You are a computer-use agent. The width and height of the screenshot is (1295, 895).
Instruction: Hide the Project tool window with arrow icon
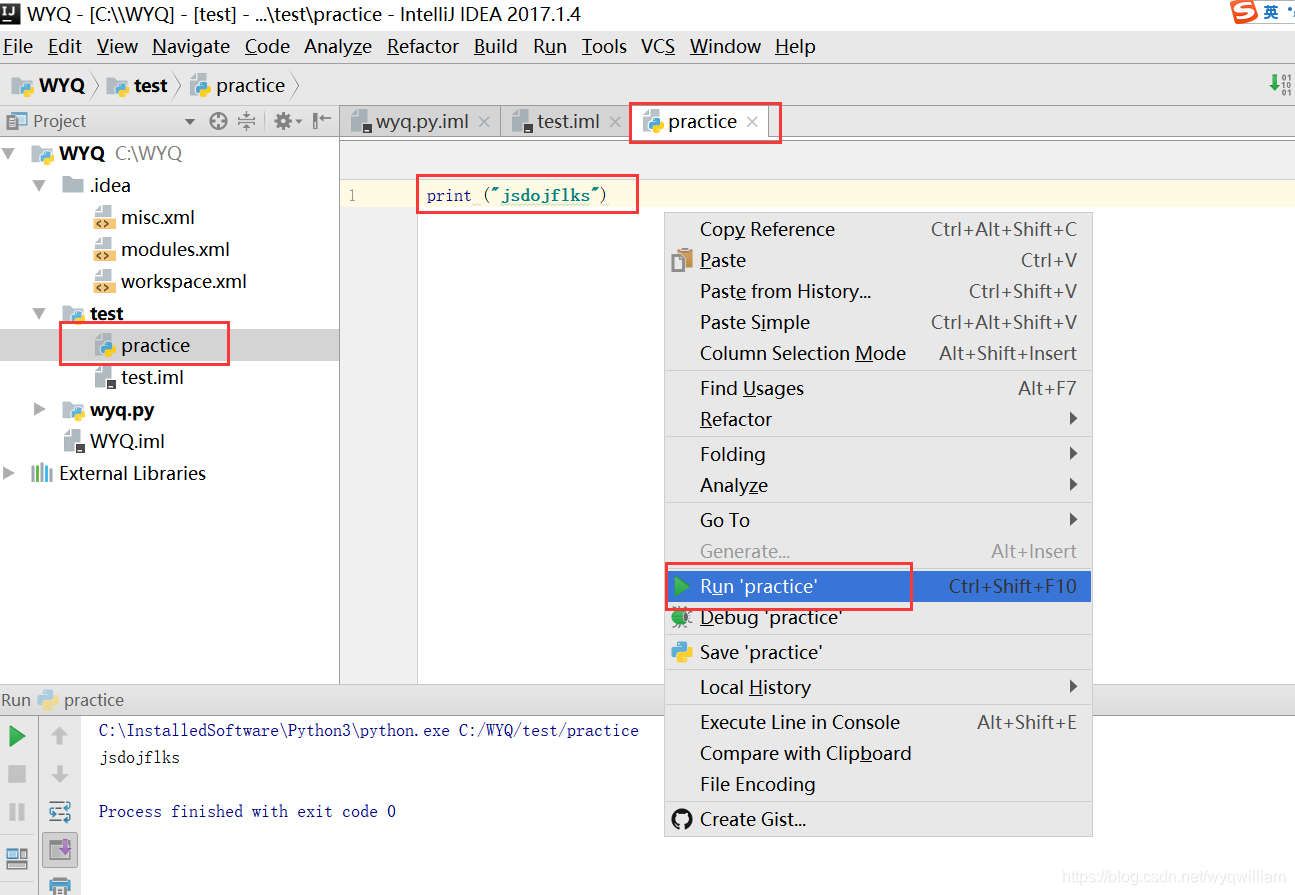(x=321, y=121)
